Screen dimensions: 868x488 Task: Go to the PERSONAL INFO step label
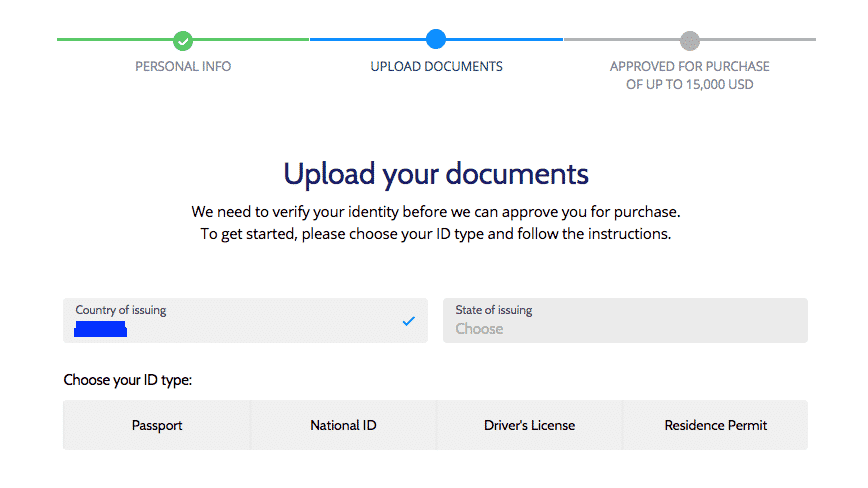point(183,66)
